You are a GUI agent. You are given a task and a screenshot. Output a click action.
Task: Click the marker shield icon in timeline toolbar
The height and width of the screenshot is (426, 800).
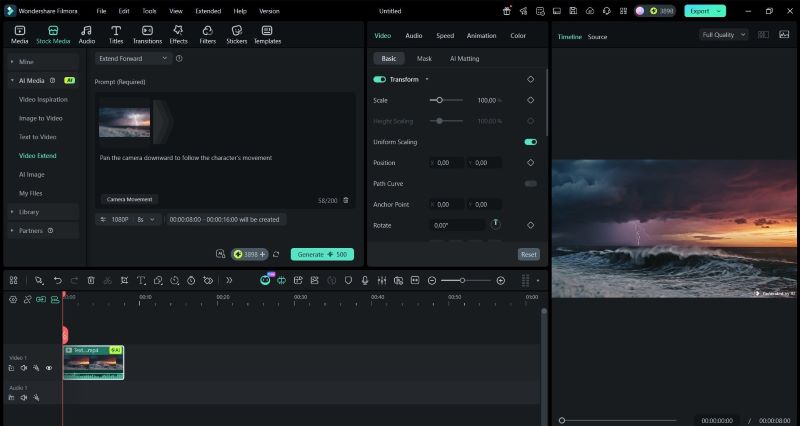point(348,281)
